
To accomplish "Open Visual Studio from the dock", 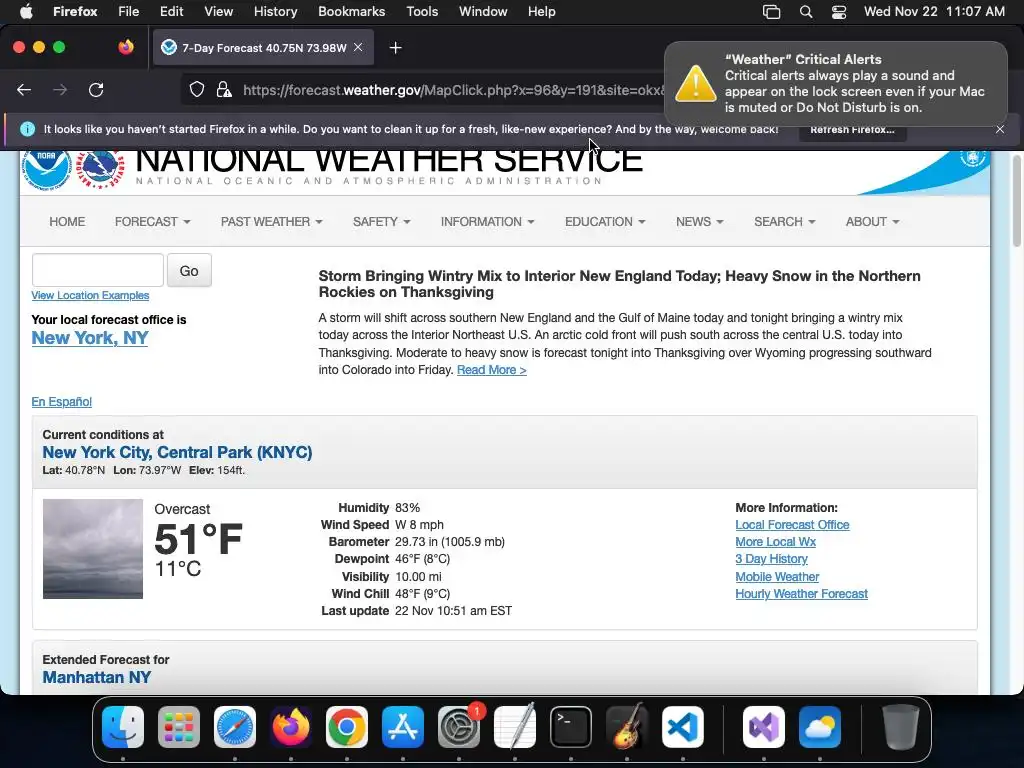I will coord(764,727).
